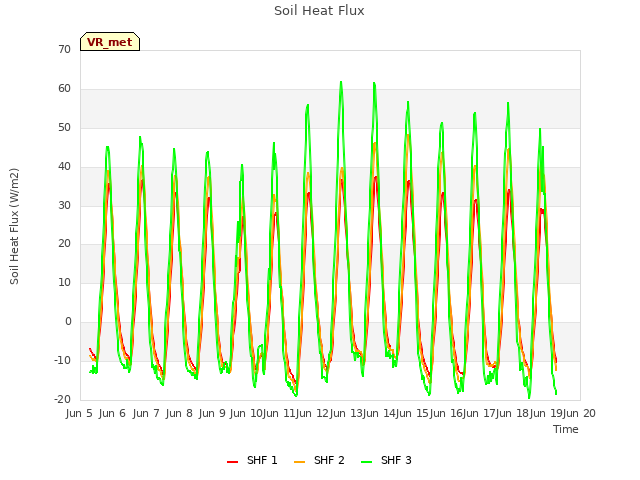640x480 pixels.
Task: Toggle the SHF 2 legend entry
Action: coord(319,460)
